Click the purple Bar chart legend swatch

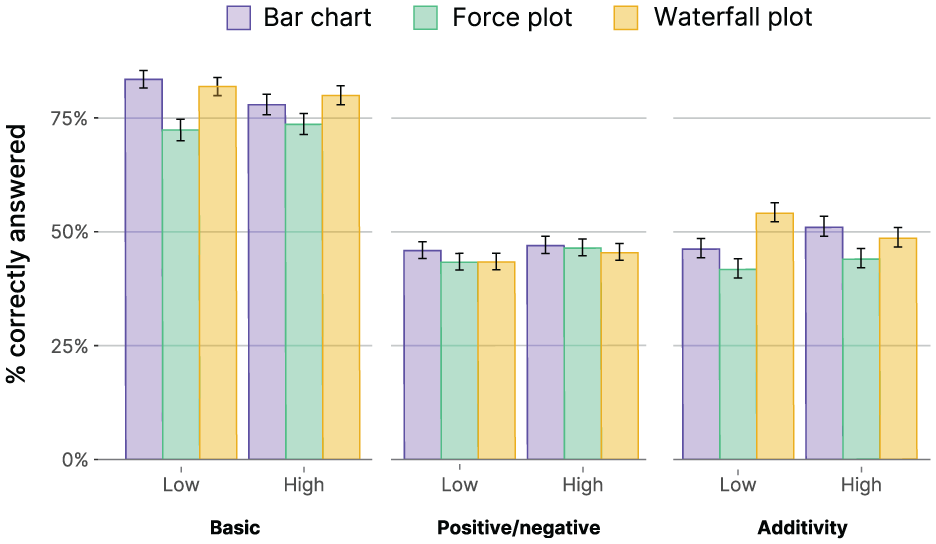point(239,17)
